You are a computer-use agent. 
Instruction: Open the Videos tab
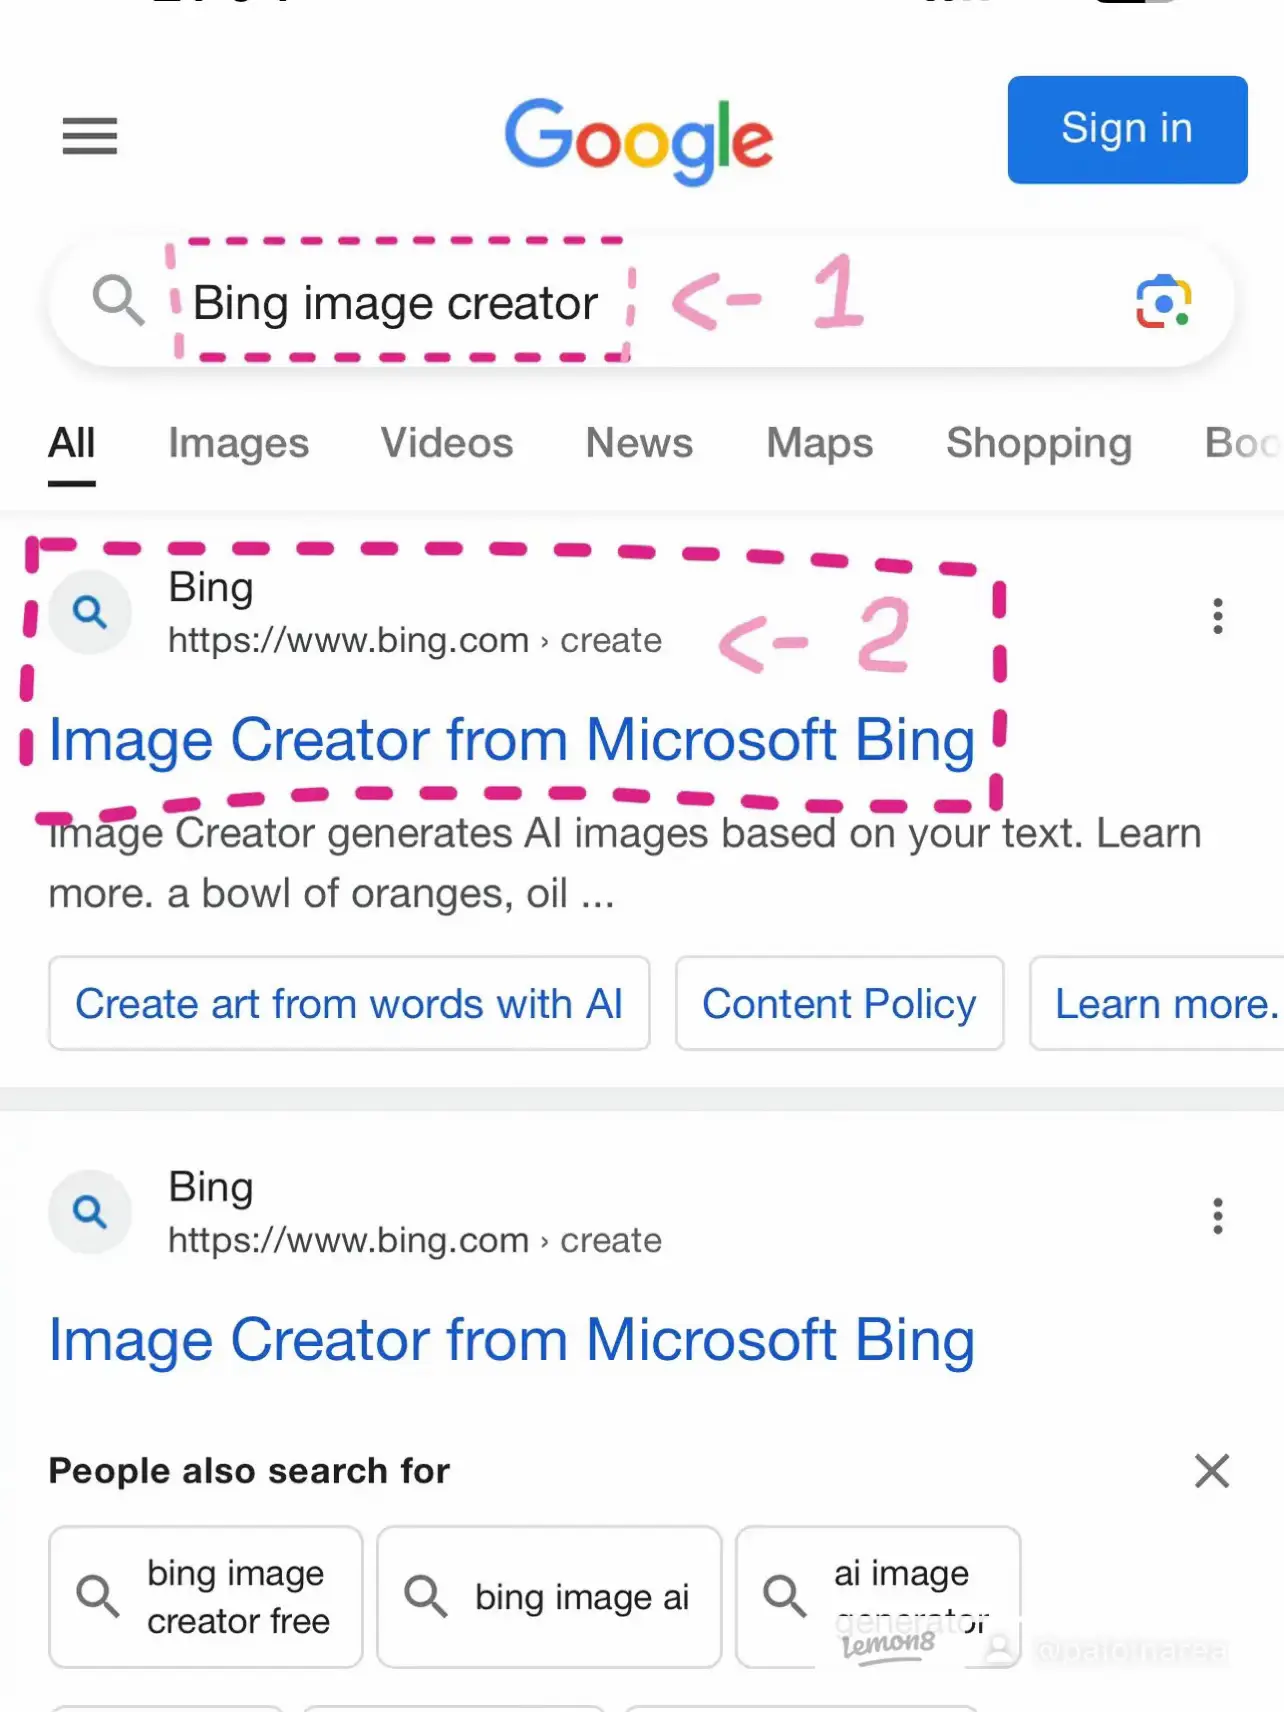446,443
